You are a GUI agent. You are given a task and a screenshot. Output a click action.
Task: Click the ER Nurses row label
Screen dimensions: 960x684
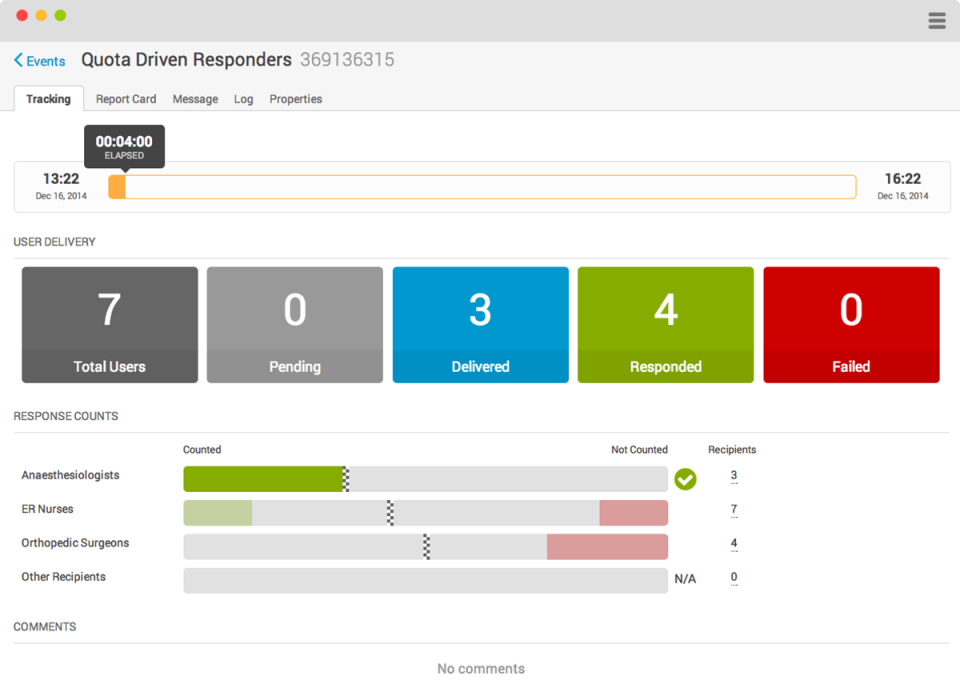(x=47, y=509)
